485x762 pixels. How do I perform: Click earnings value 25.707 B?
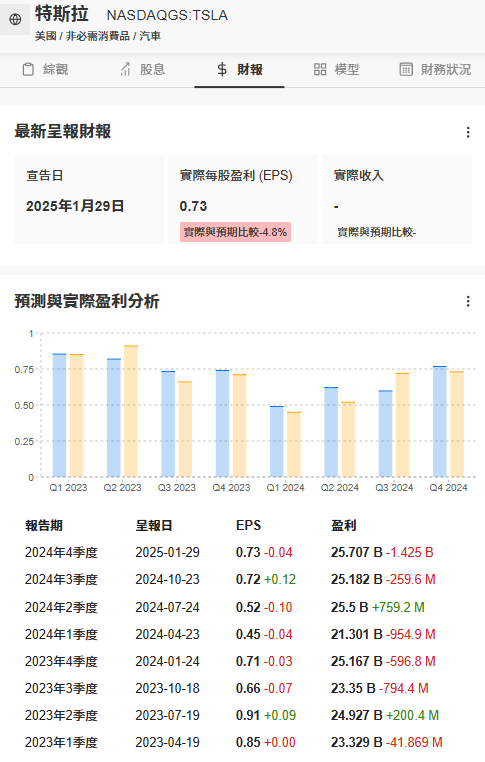click(x=357, y=553)
